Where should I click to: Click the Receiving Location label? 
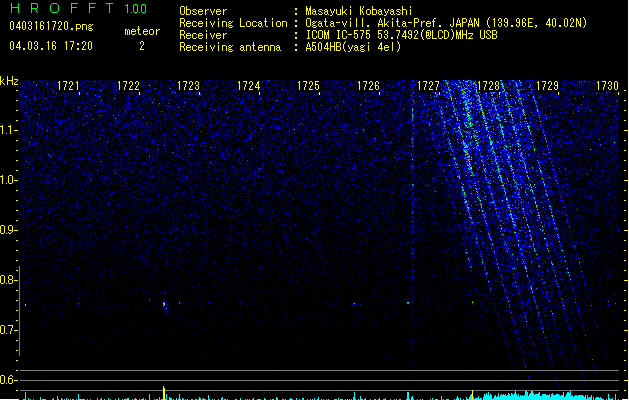(233, 23)
